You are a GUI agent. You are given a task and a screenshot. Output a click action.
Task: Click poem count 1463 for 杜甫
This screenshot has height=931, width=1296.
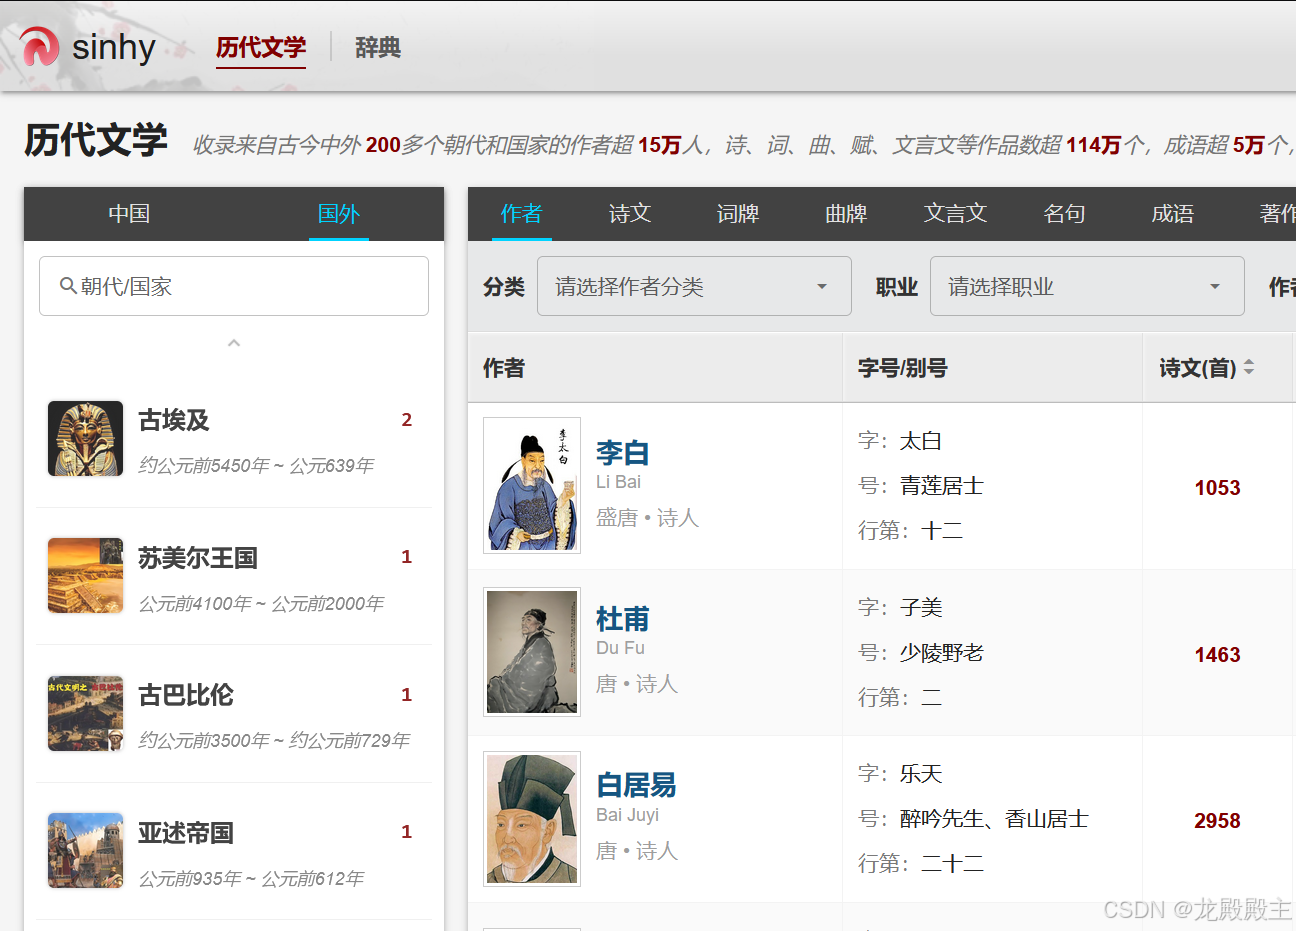click(1217, 655)
